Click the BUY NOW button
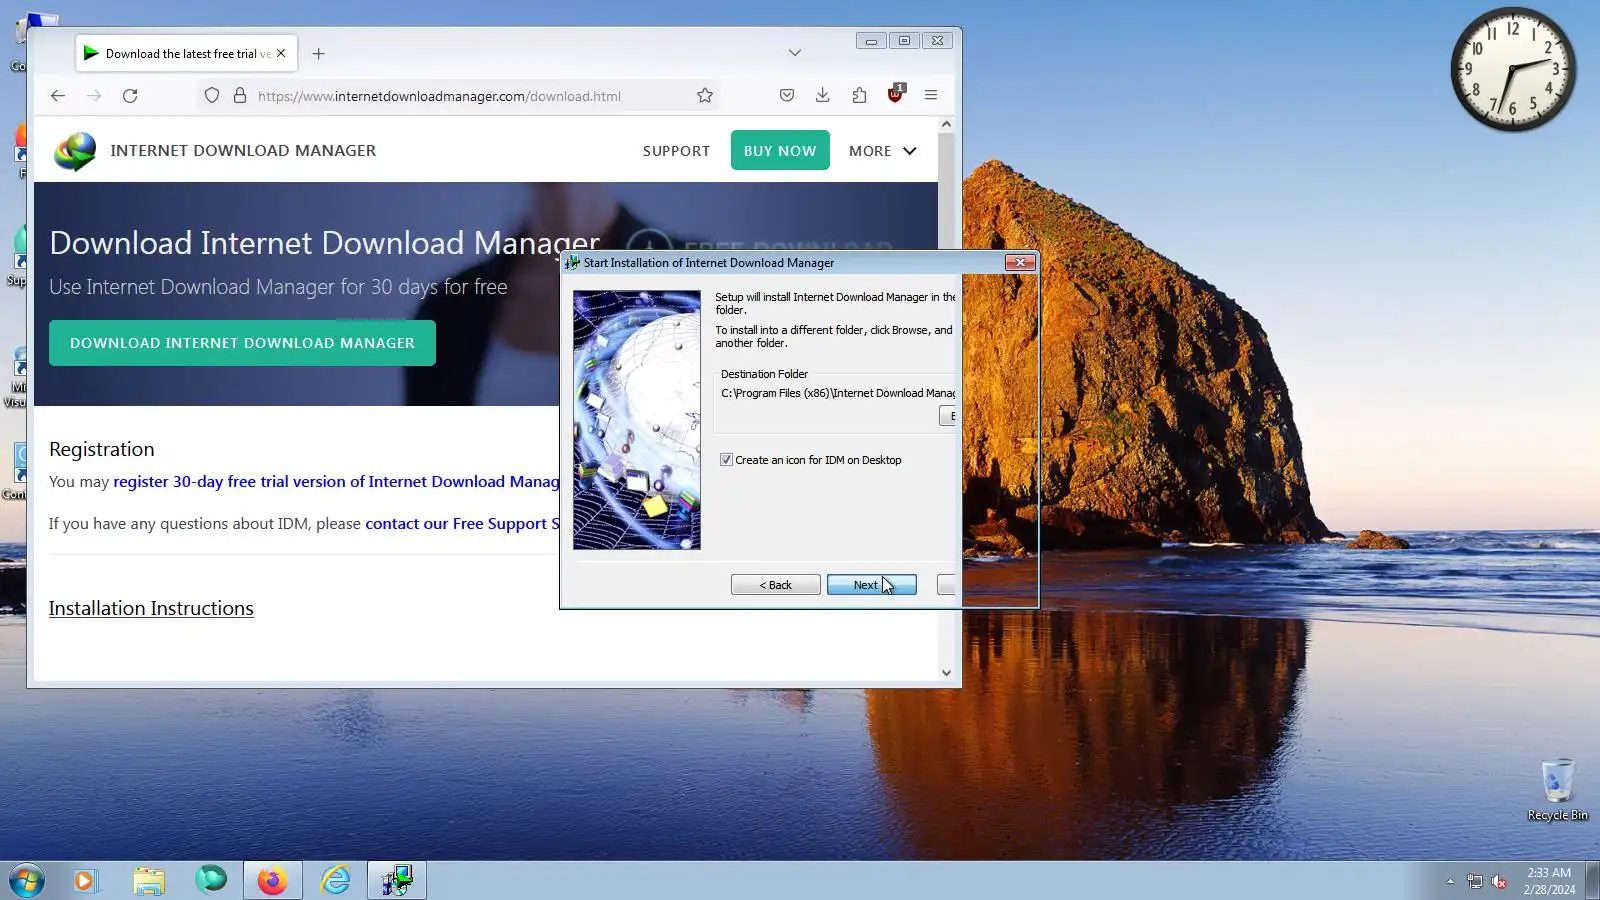Screen dimensions: 1600x900 coord(780,150)
